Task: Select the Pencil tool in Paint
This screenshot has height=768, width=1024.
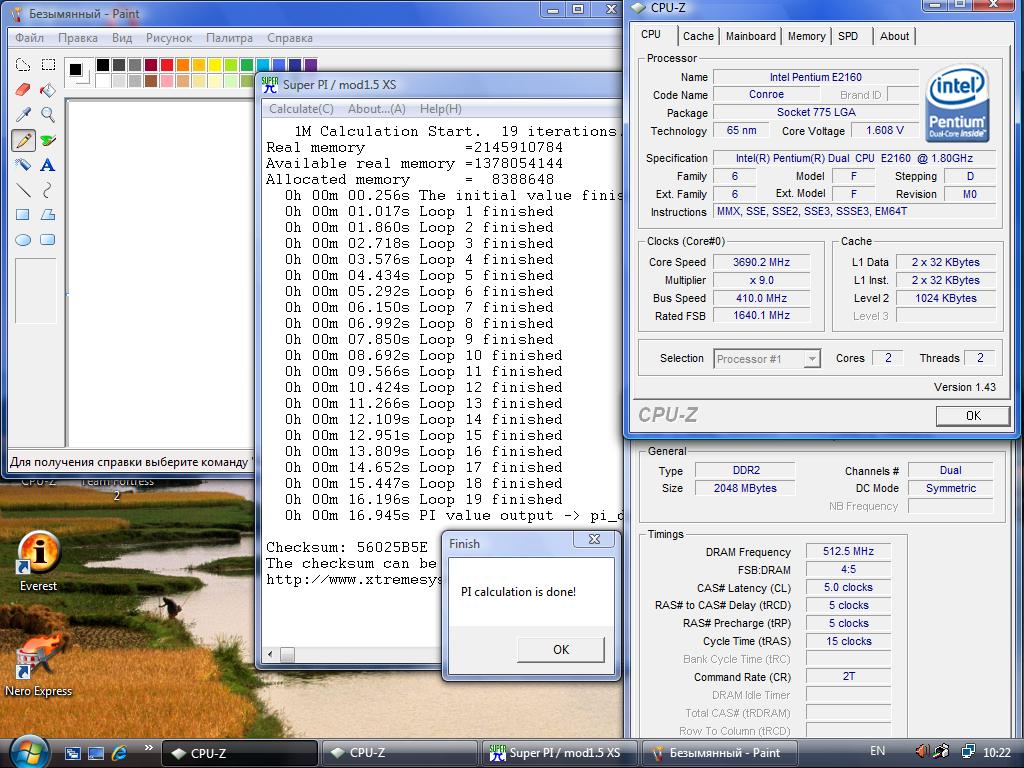Action: 23,140
